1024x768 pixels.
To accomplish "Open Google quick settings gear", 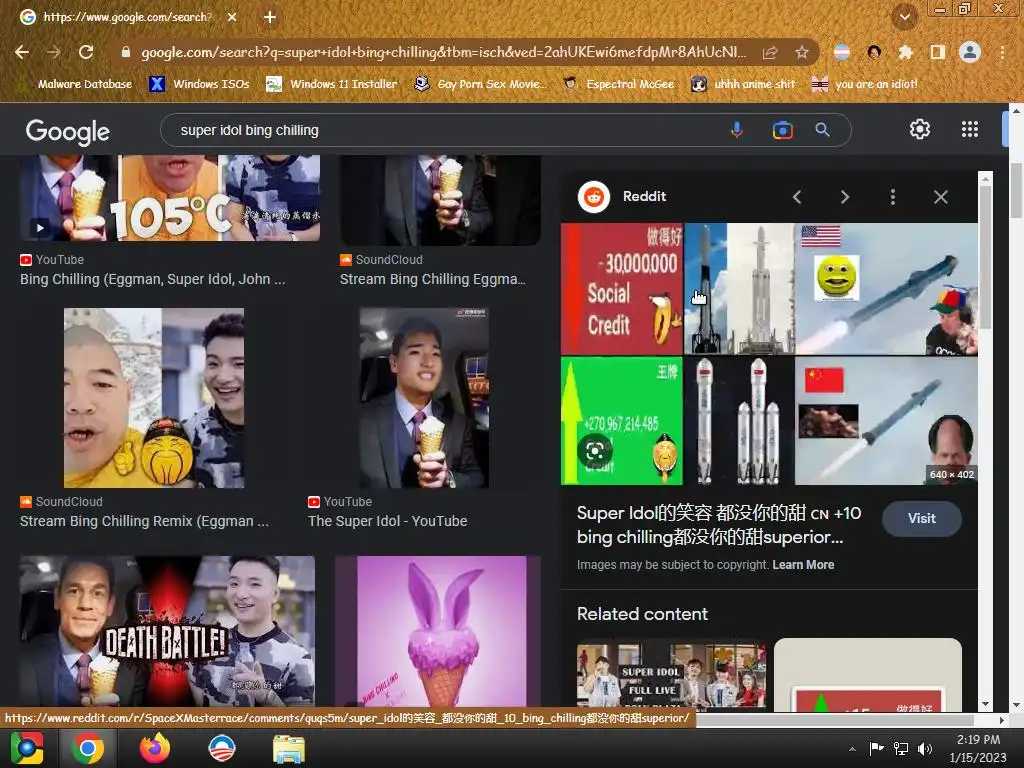I will point(920,129).
